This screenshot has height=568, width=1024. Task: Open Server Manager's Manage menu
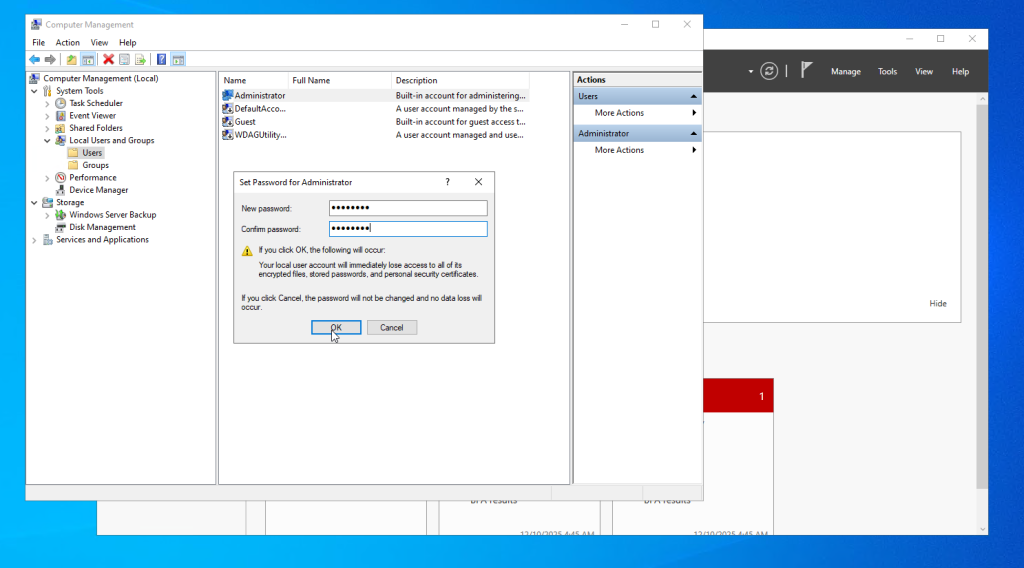point(846,72)
